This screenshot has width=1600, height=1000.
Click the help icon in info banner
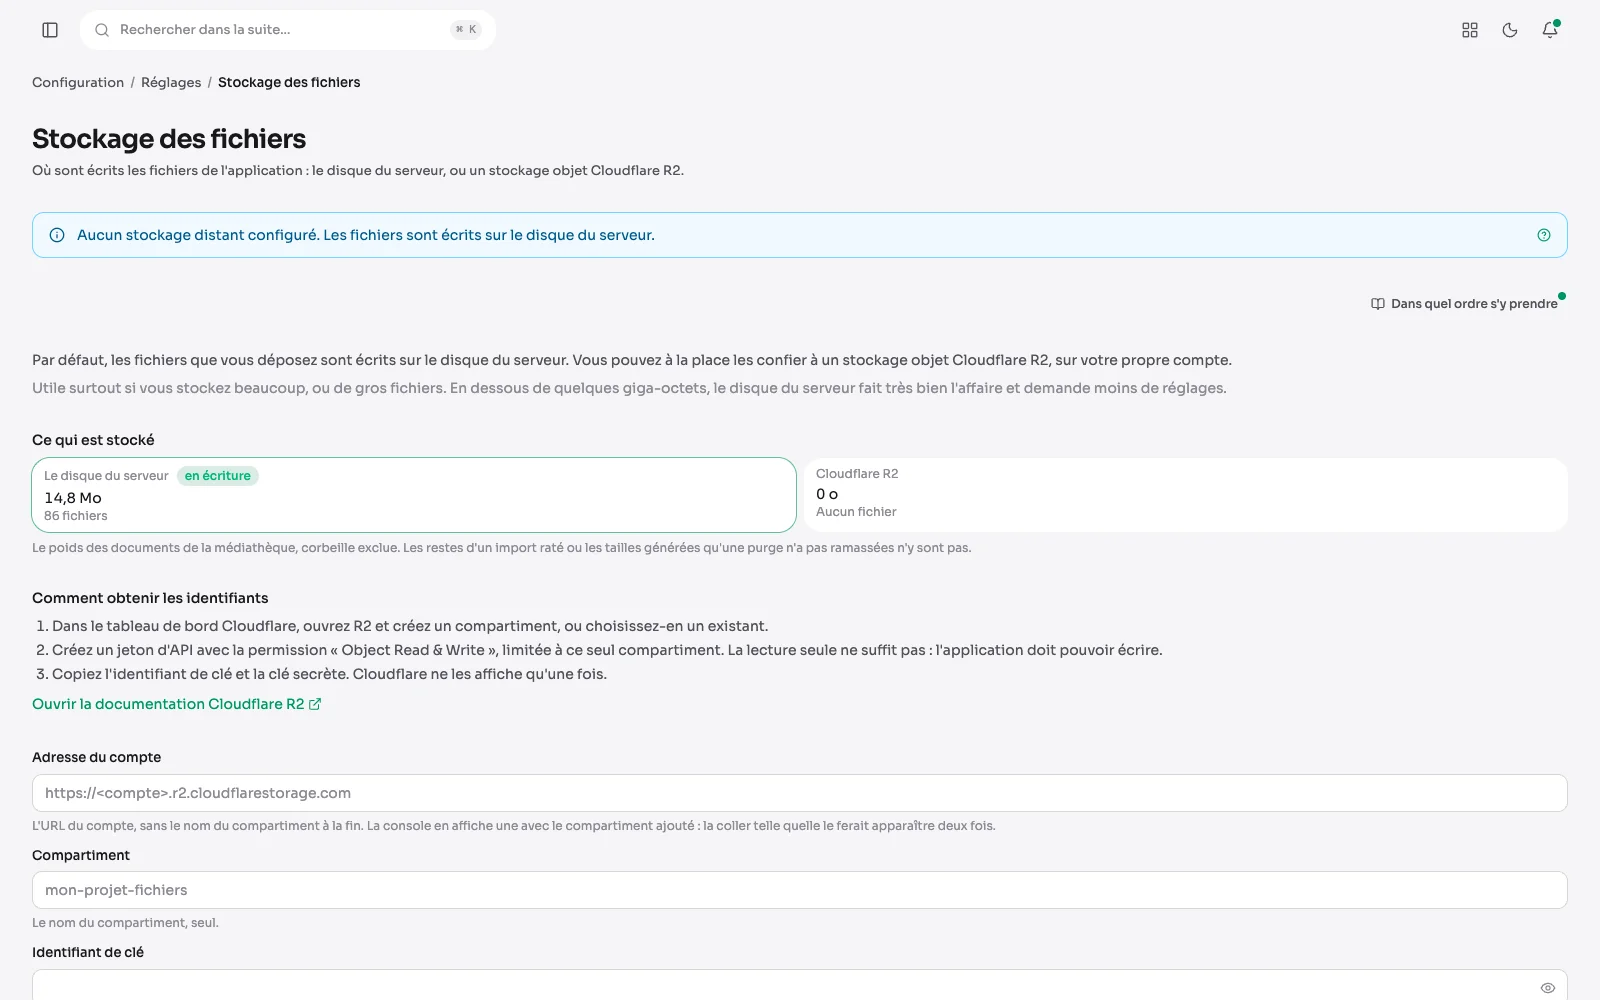coord(1544,235)
